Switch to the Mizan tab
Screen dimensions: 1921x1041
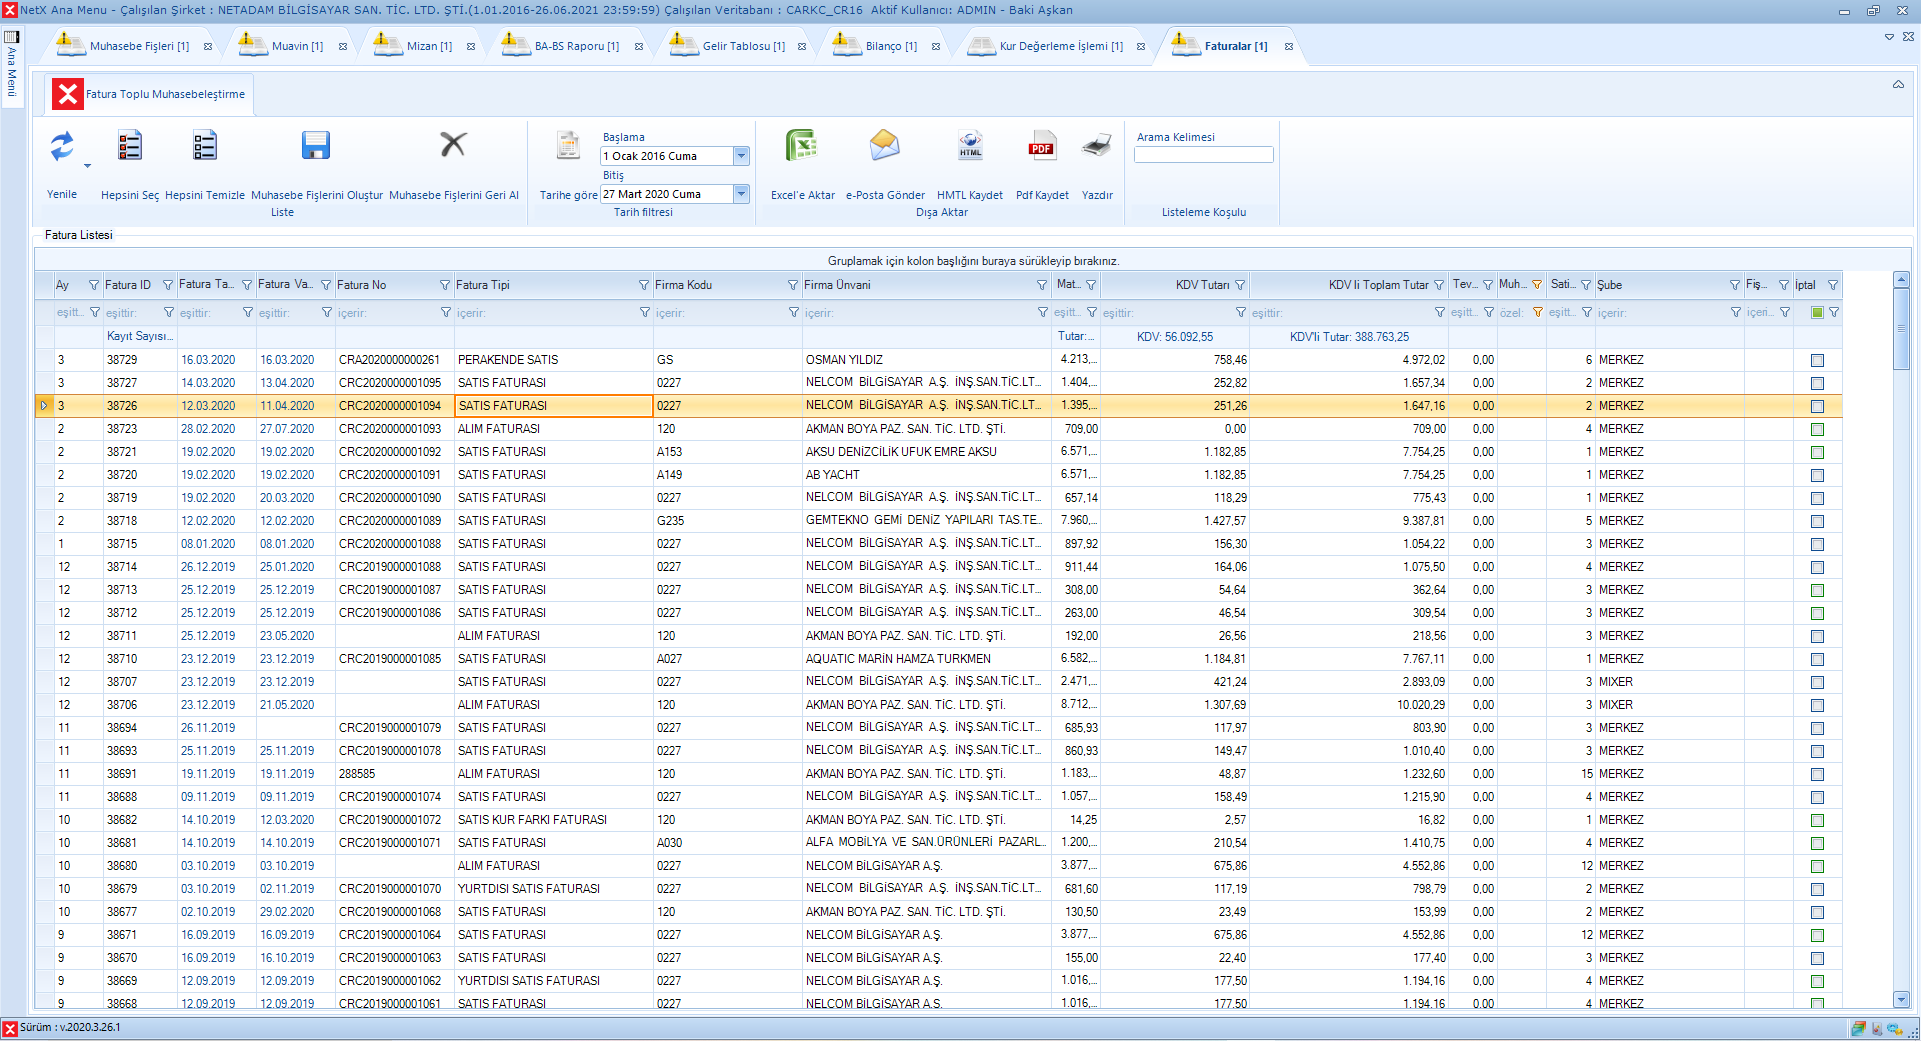(429, 46)
